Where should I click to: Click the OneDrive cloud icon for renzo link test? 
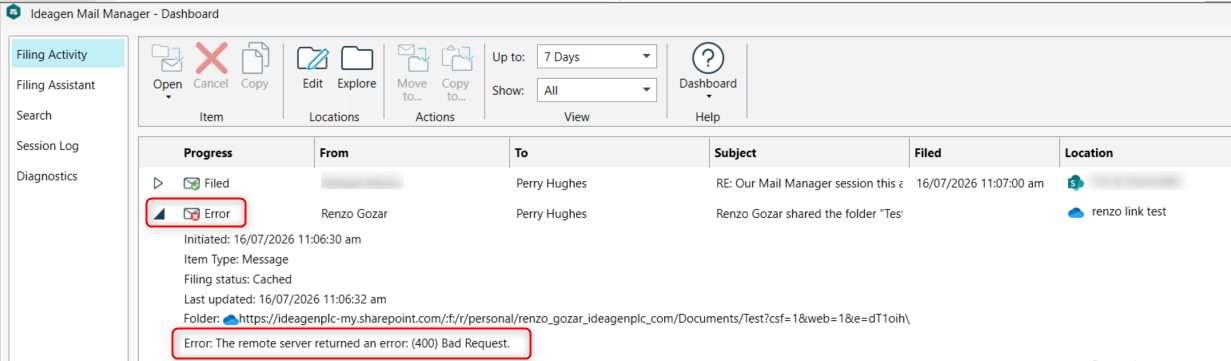pyautogui.click(x=1076, y=213)
